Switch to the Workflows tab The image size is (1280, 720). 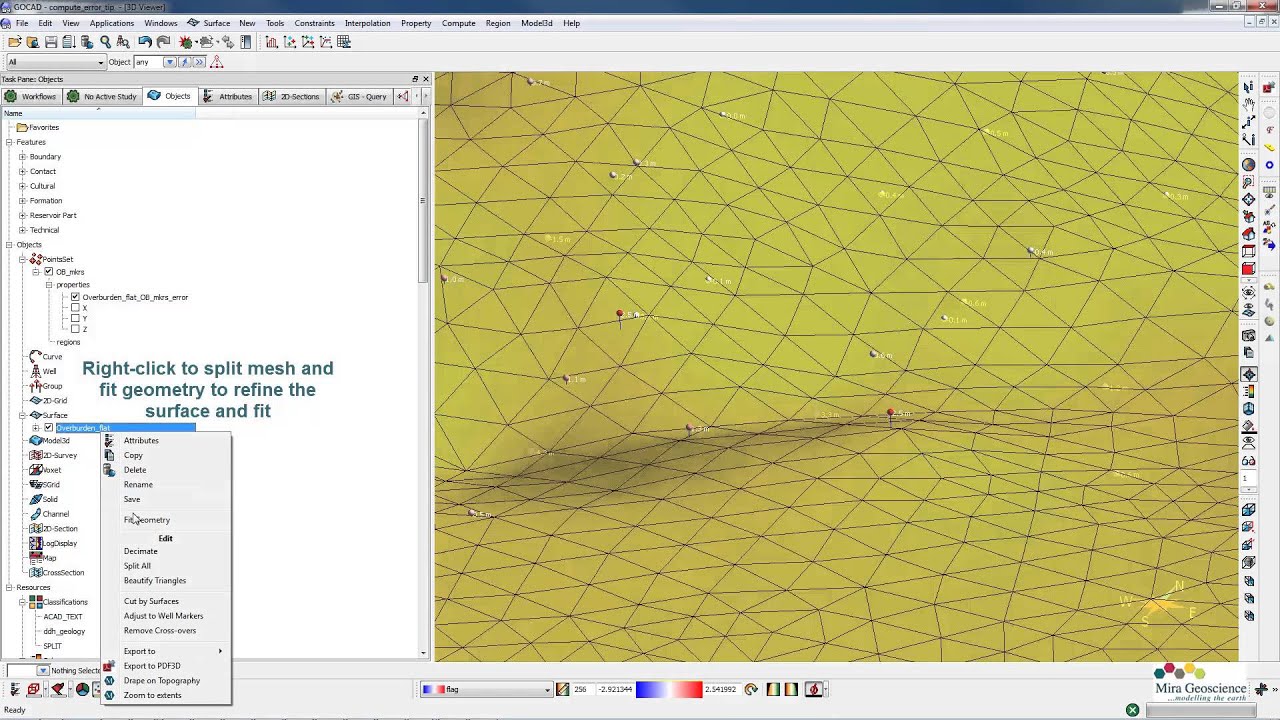pyautogui.click(x=31, y=96)
